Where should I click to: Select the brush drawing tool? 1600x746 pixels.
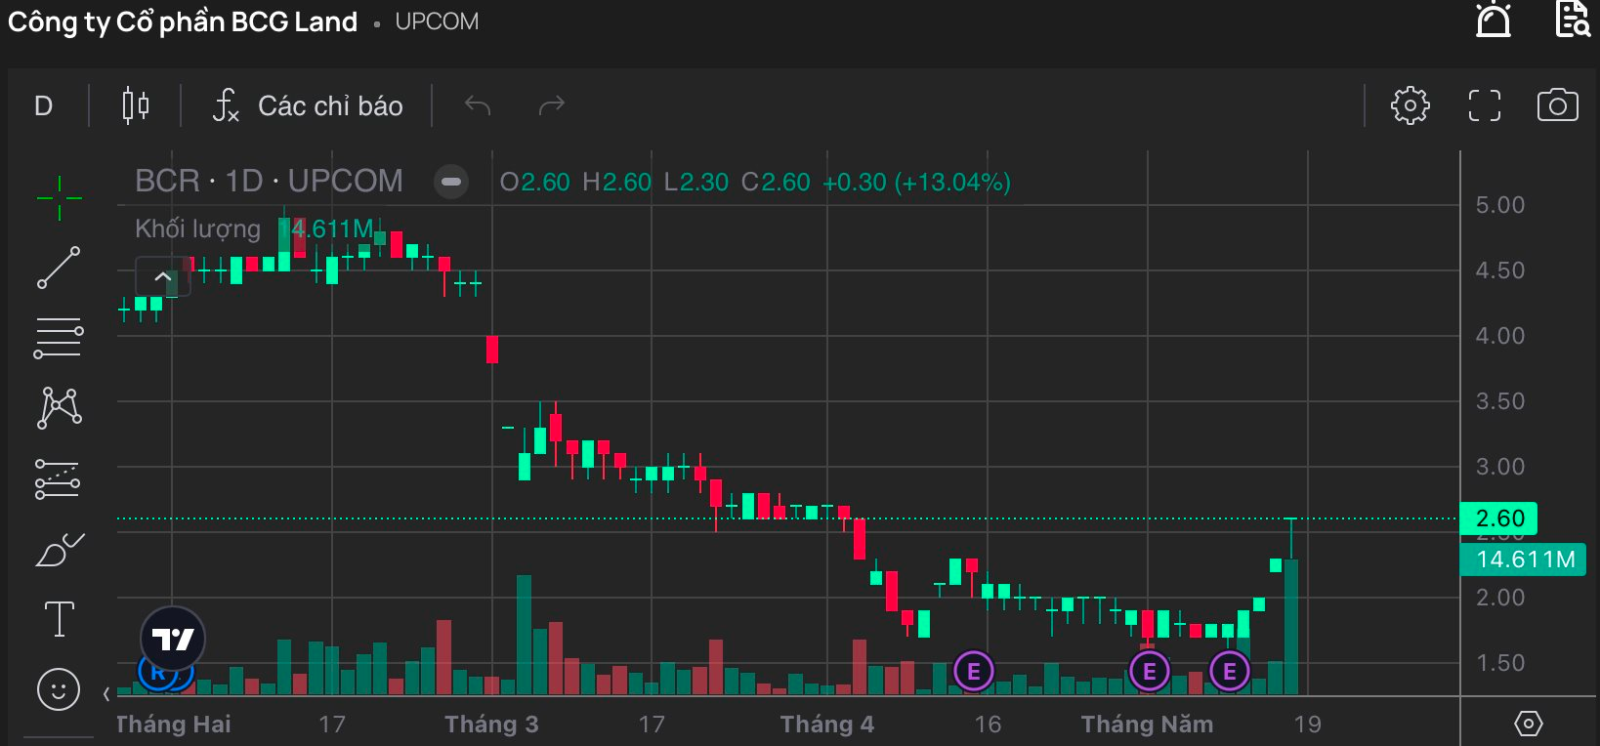coord(60,549)
